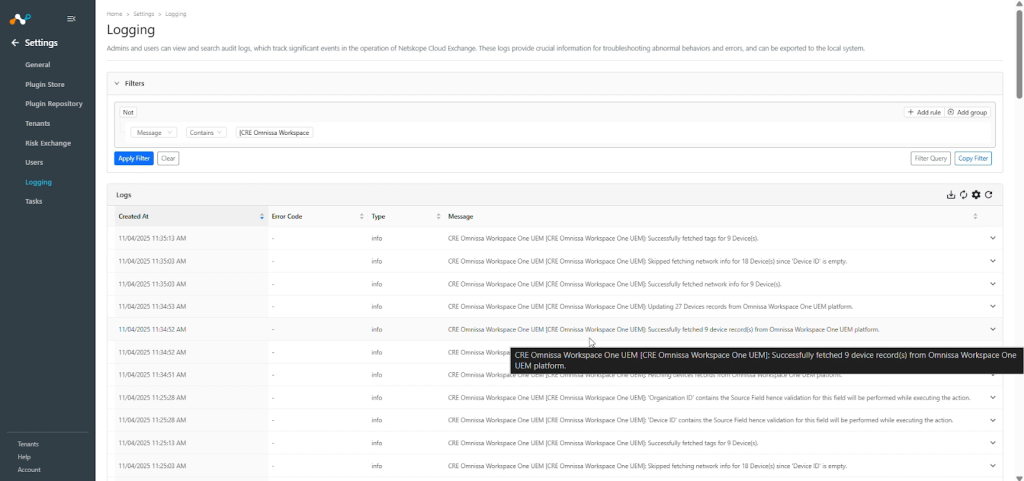Expand the 'Device ID' contains Source Field row
Viewport: 1024px width, 481px height.
(x=993, y=420)
